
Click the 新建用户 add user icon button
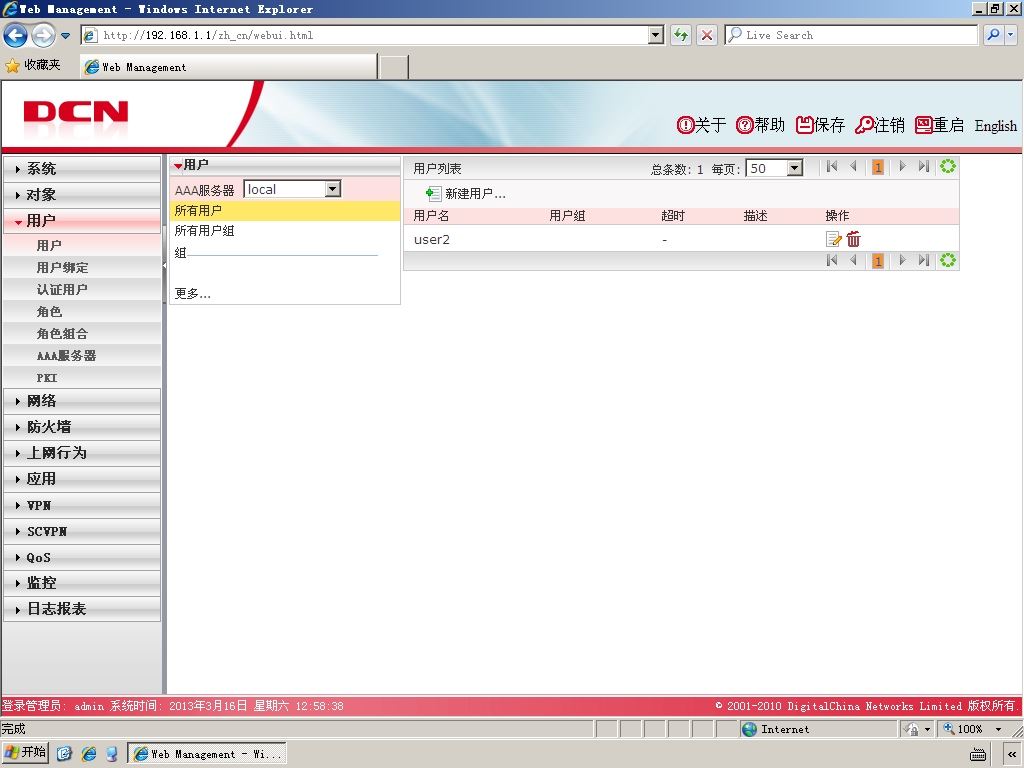pos(465,193)
